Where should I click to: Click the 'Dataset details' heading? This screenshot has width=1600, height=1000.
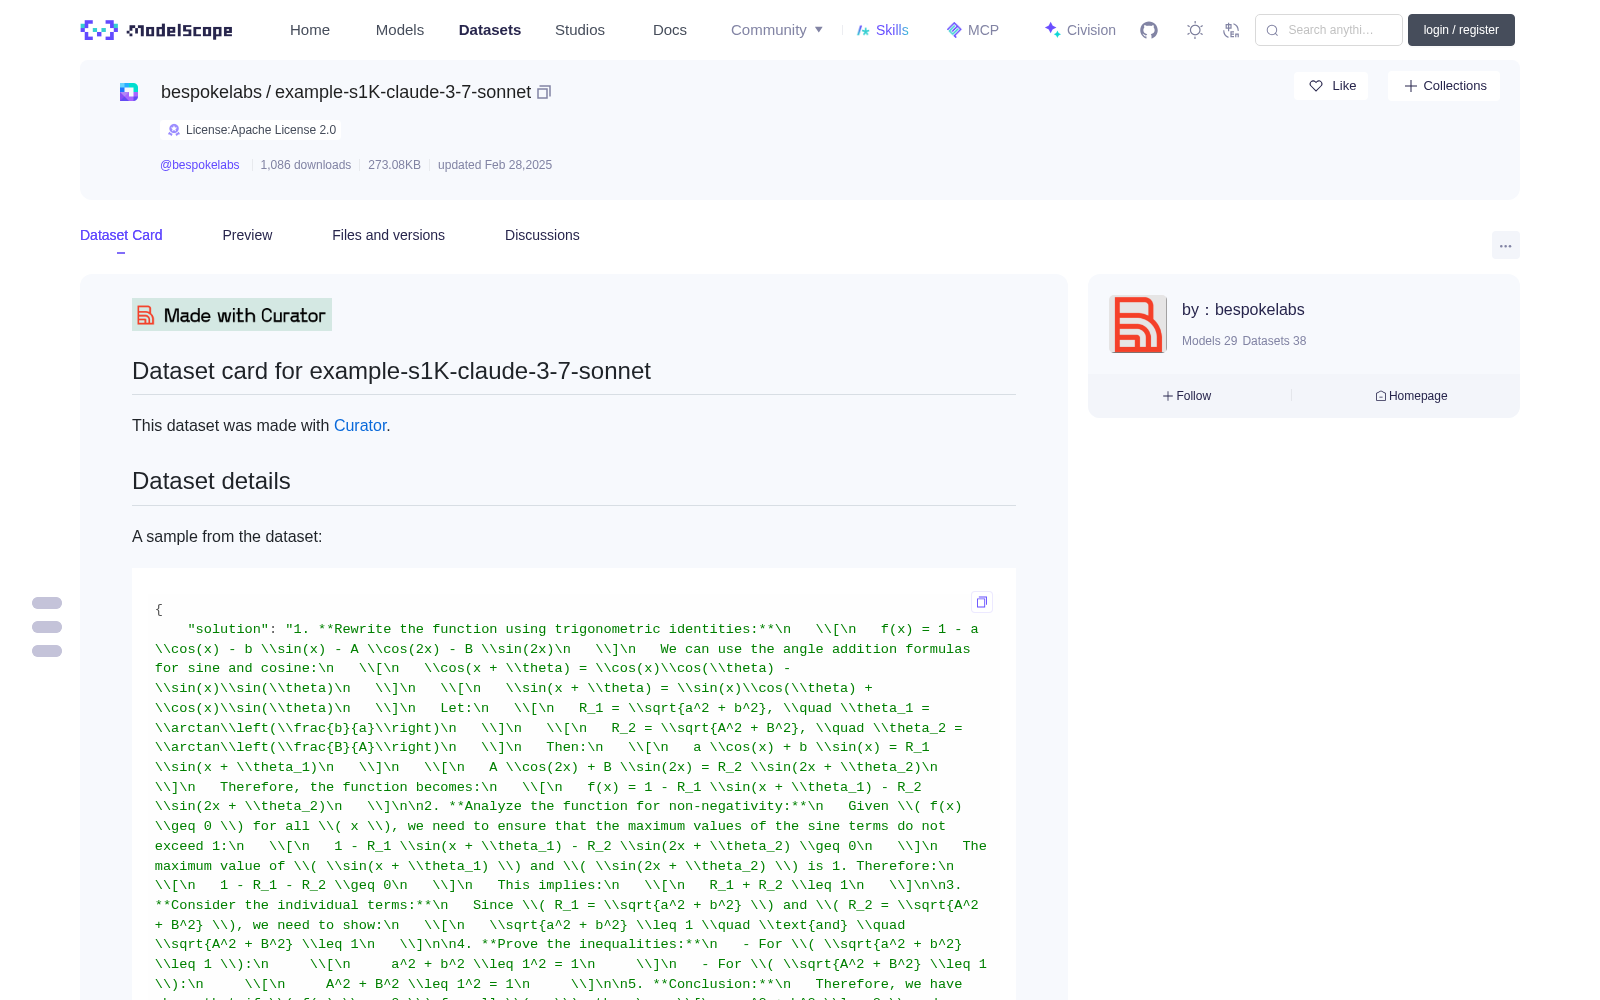(211, 481)
